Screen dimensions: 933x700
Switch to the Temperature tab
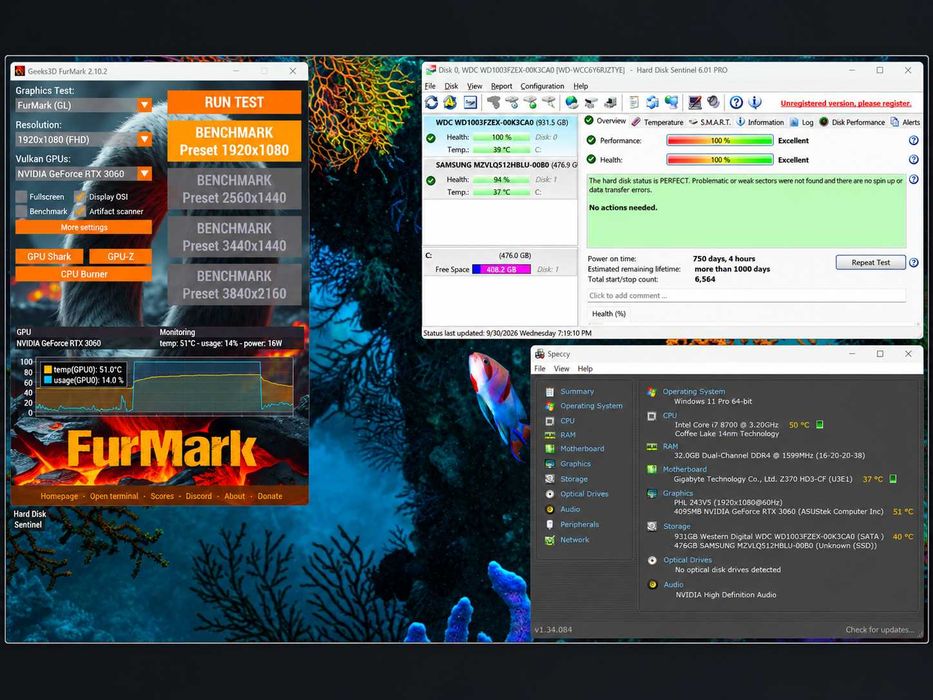658,122
